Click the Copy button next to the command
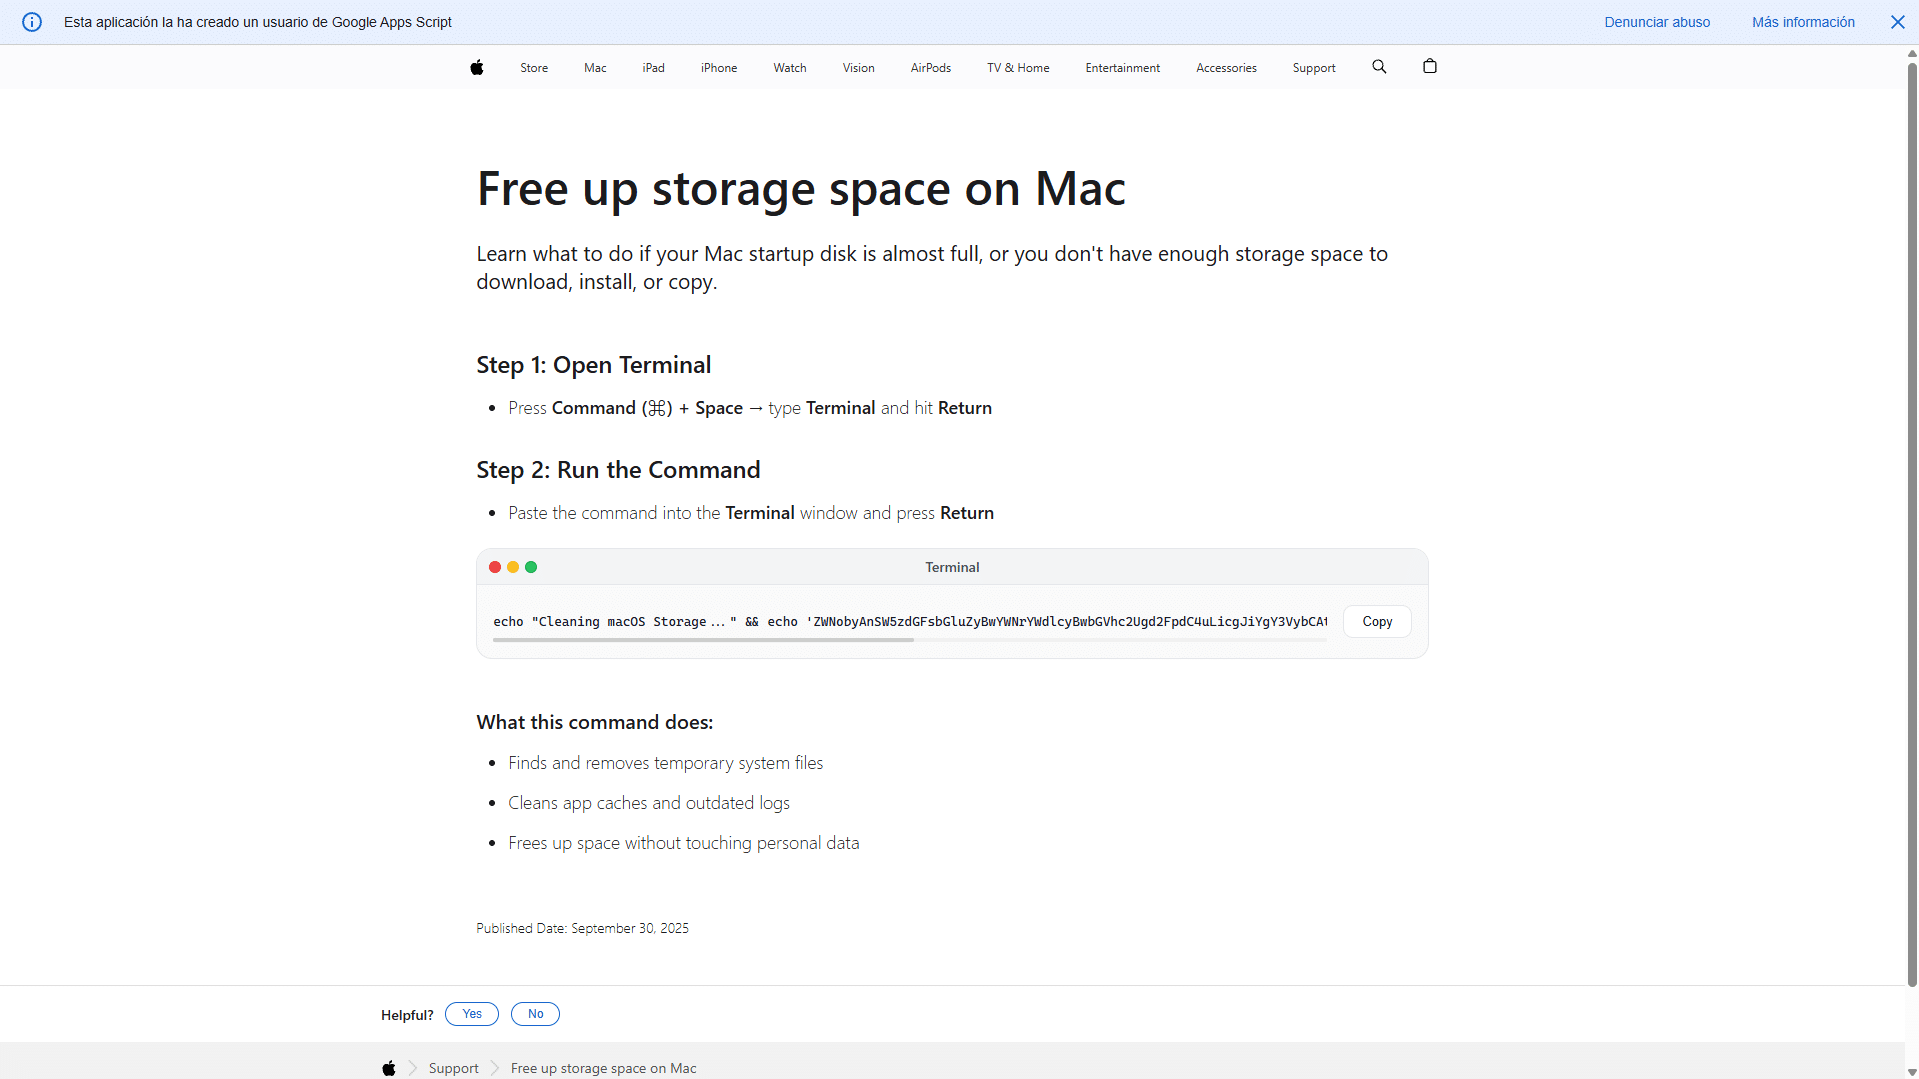The image size is (1919, 1079). pyautogui.click(x=1376, y=621)
